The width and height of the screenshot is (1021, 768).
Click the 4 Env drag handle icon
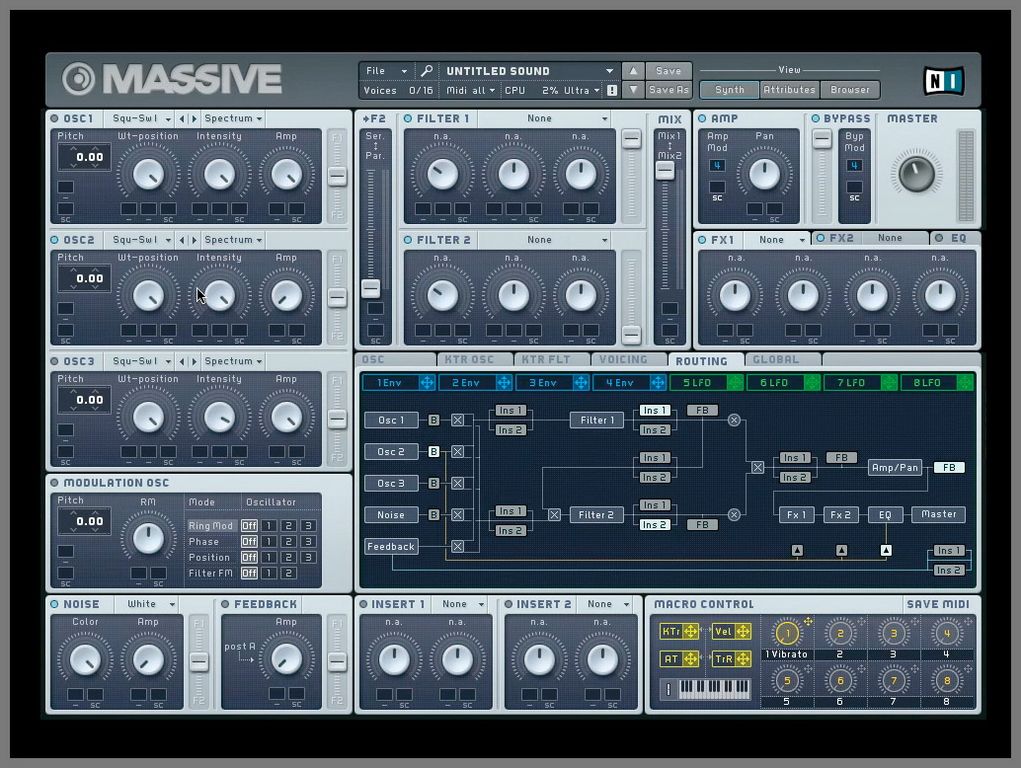[658, 382]
